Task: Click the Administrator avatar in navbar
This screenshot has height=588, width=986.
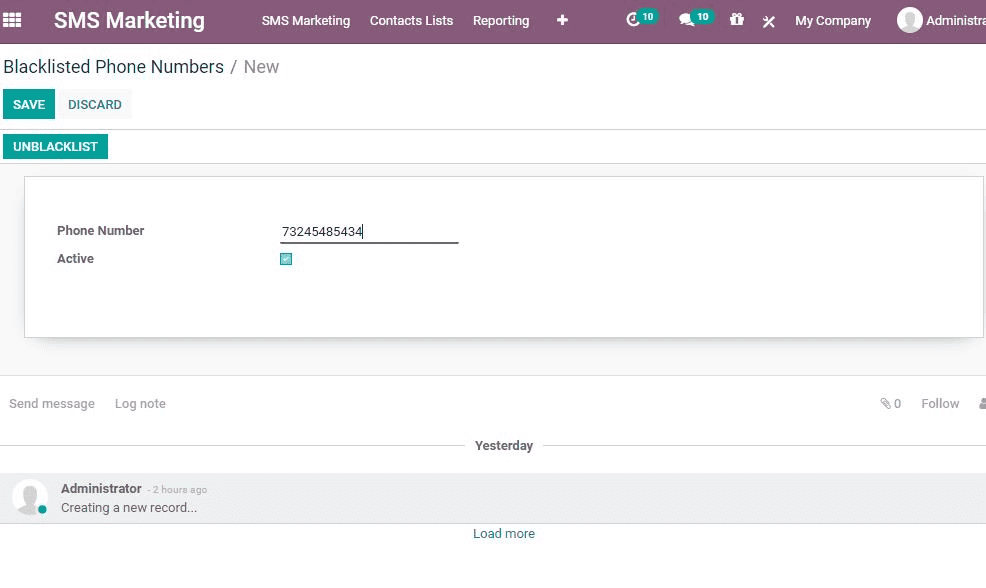Action: coord(909,20)
